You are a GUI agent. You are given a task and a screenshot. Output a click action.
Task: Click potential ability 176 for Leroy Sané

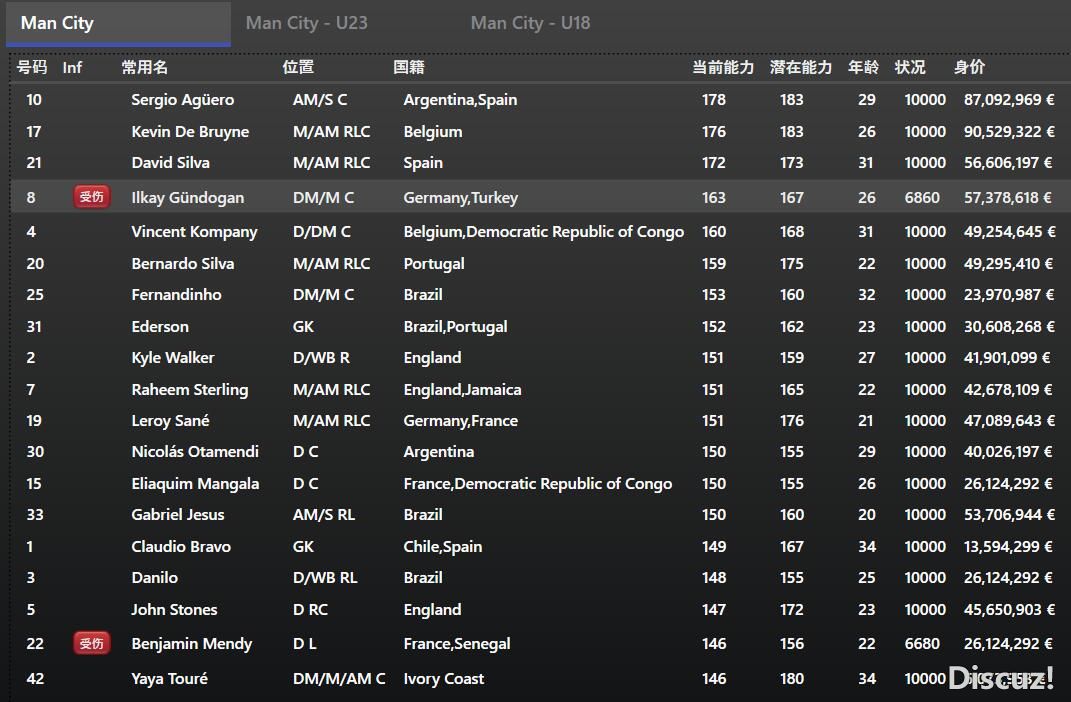click(x=792, y=421)
